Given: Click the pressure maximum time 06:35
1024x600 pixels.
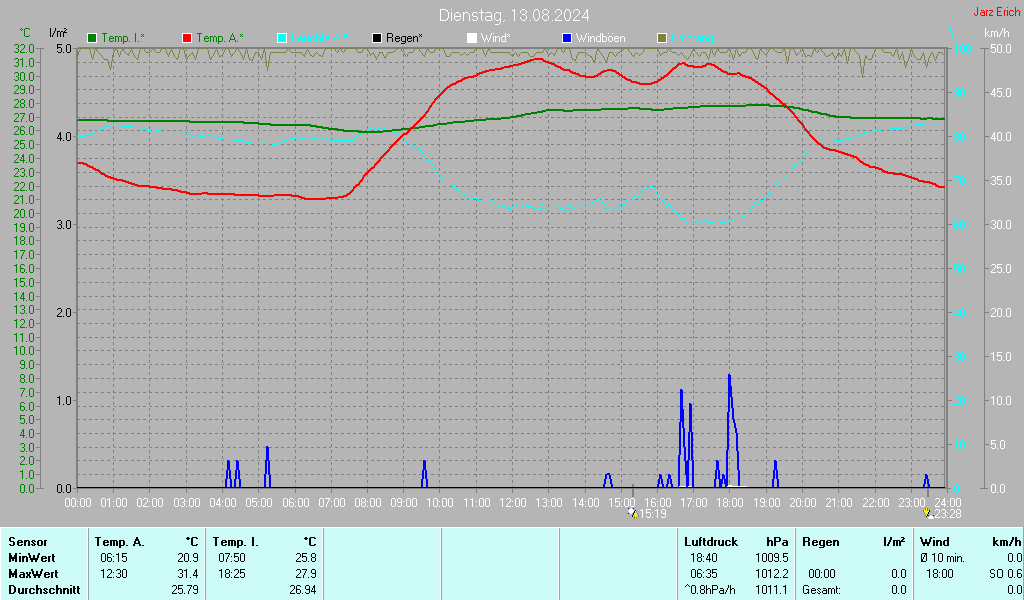Looking at the screenshot, I should click(x=703, y=574).
